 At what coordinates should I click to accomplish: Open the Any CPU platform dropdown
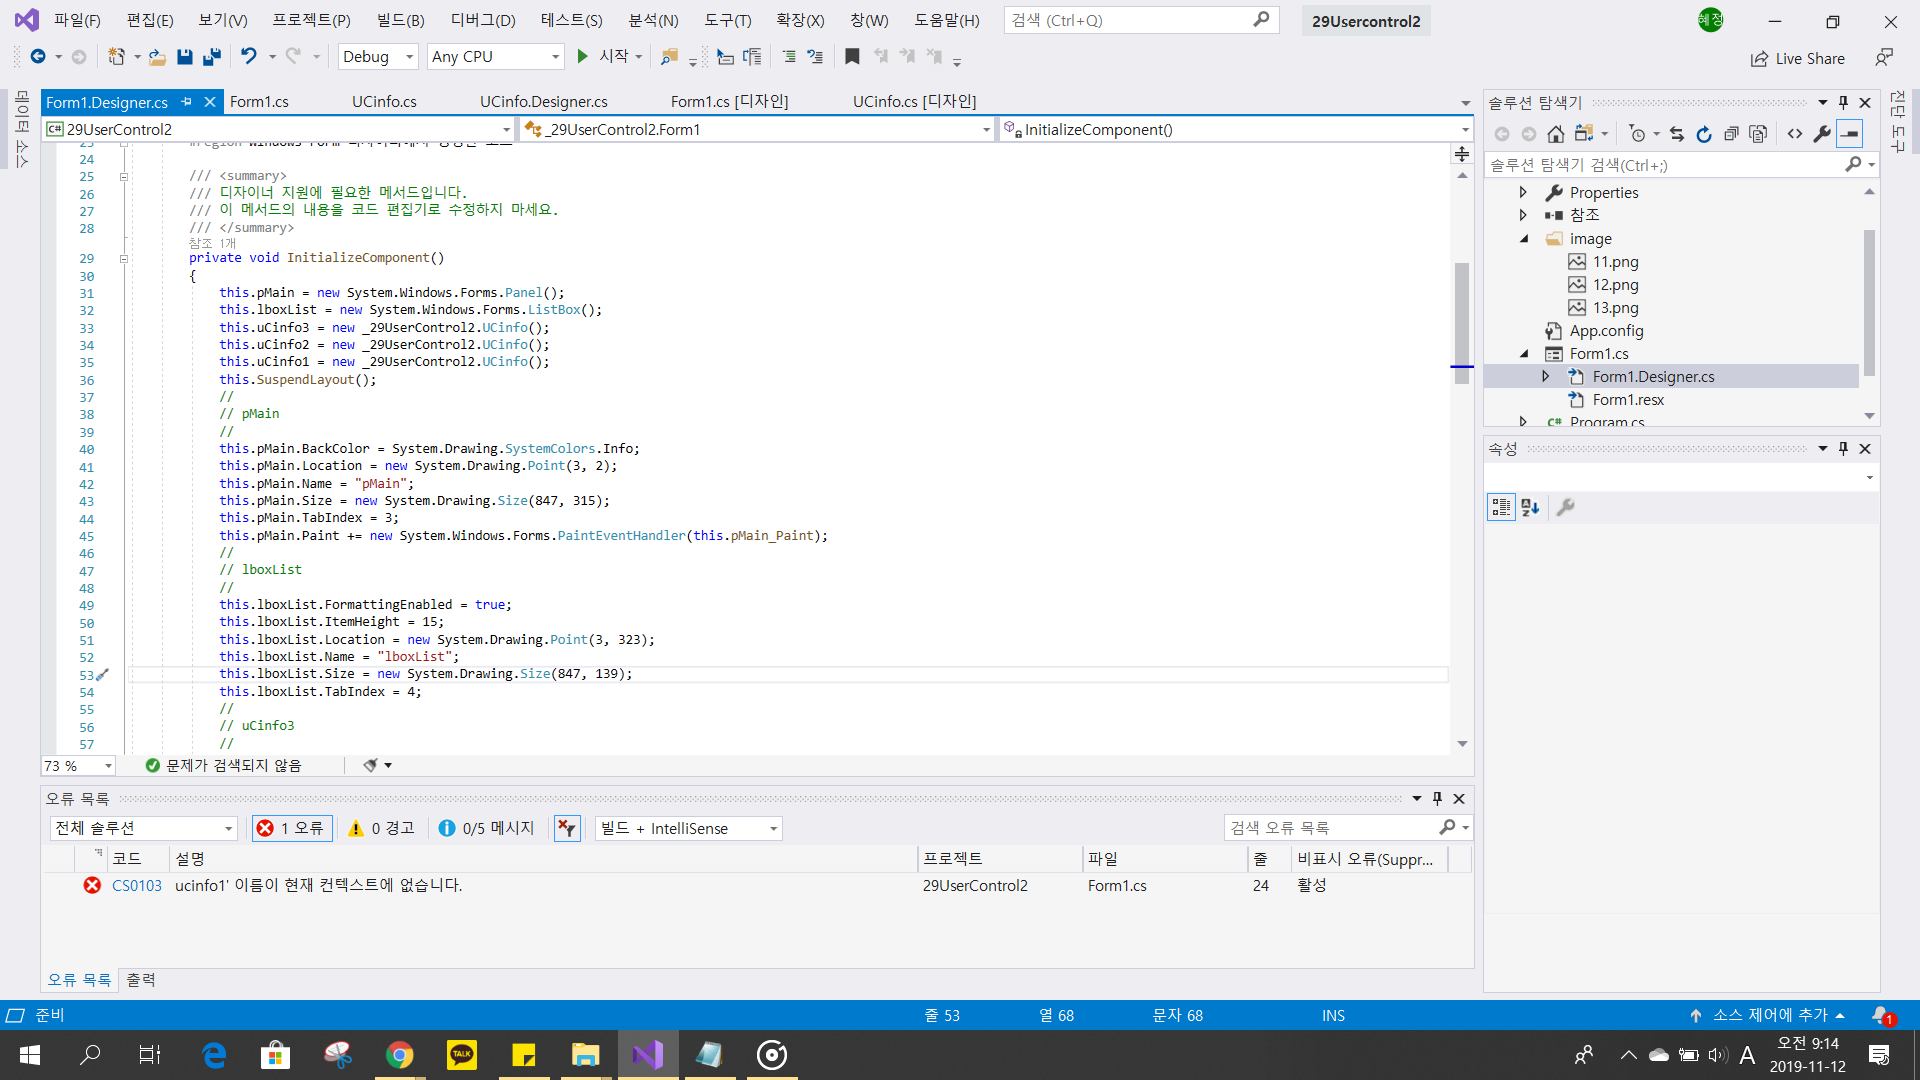tap(495, 57)
